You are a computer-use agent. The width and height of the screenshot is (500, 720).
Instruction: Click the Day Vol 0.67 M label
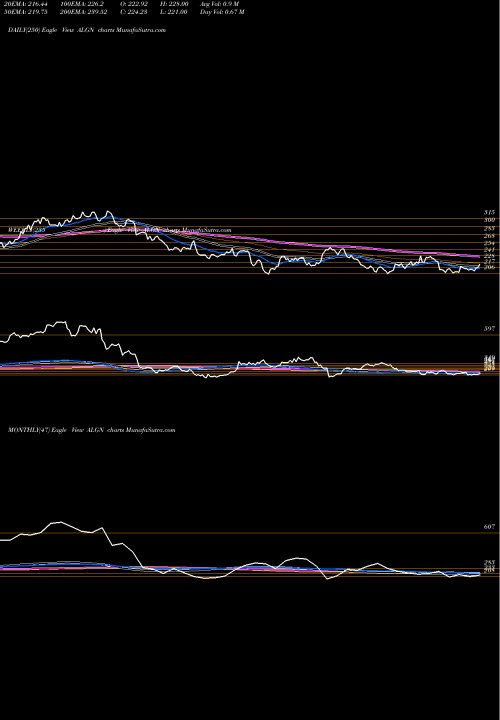coord(222,12)
